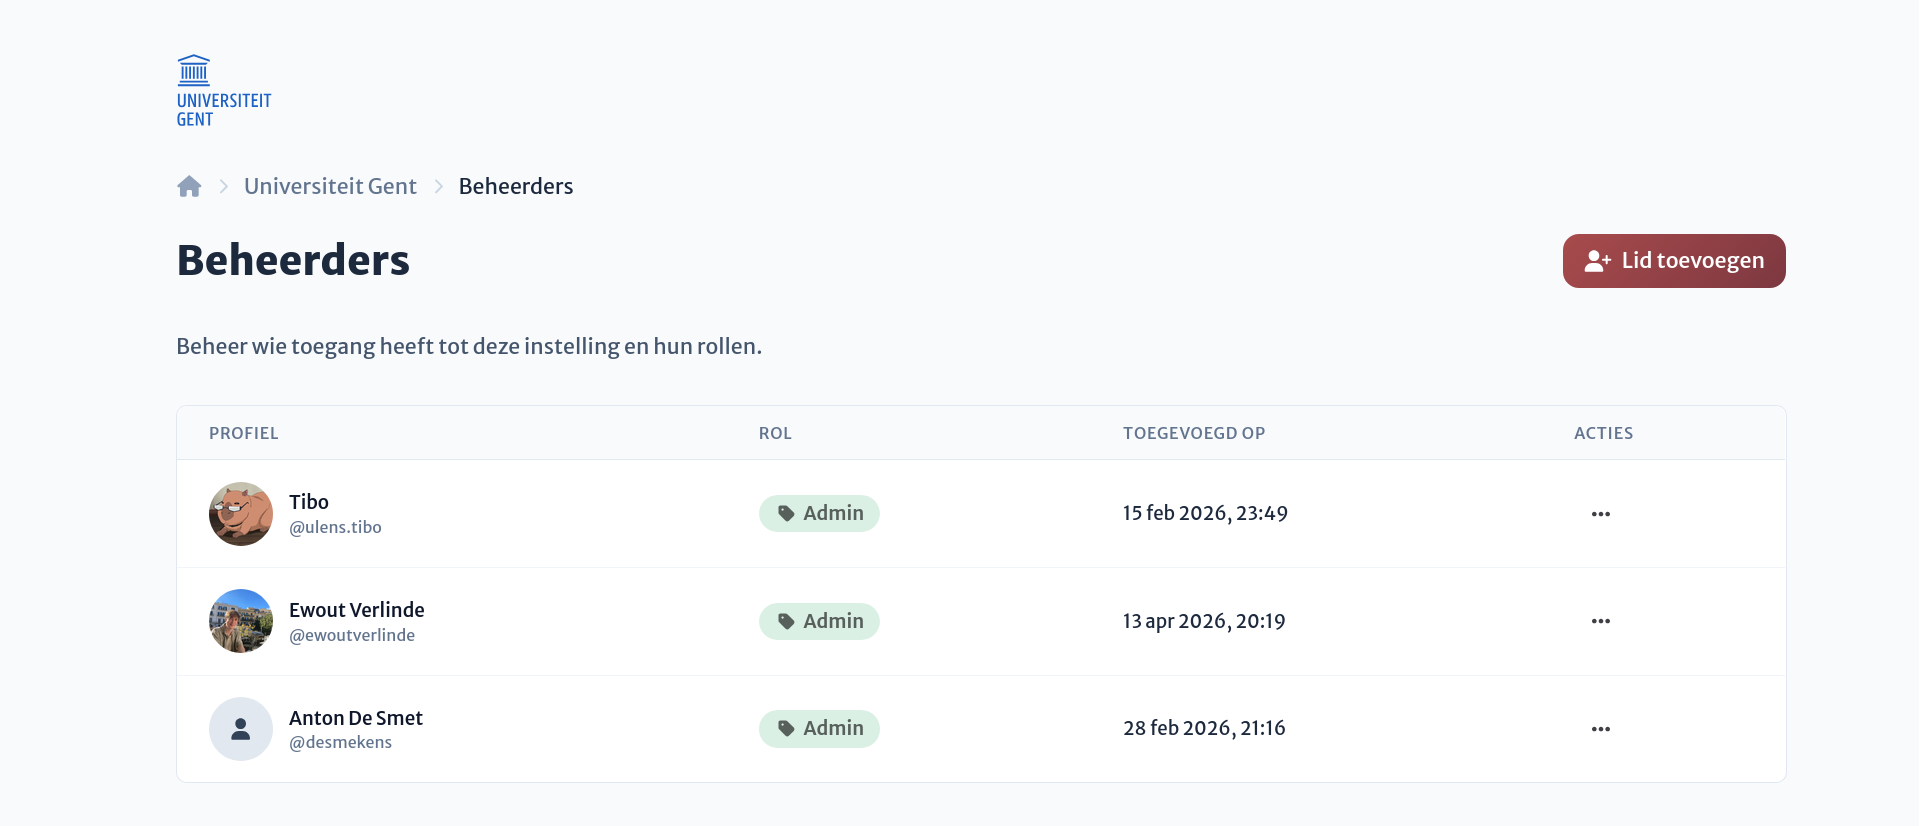
Task: Click Ewout Verlinde's profile avatar
Action: click(241, 621)
